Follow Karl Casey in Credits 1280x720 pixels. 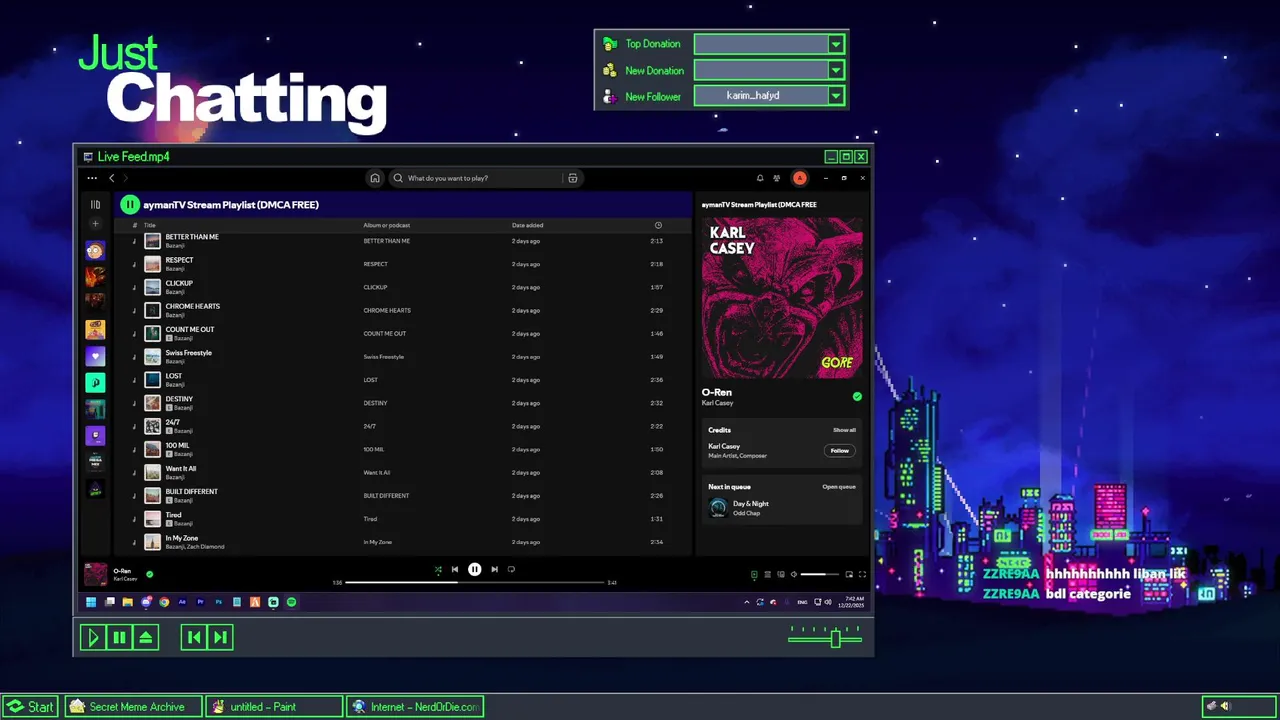(x=840, y=451)
